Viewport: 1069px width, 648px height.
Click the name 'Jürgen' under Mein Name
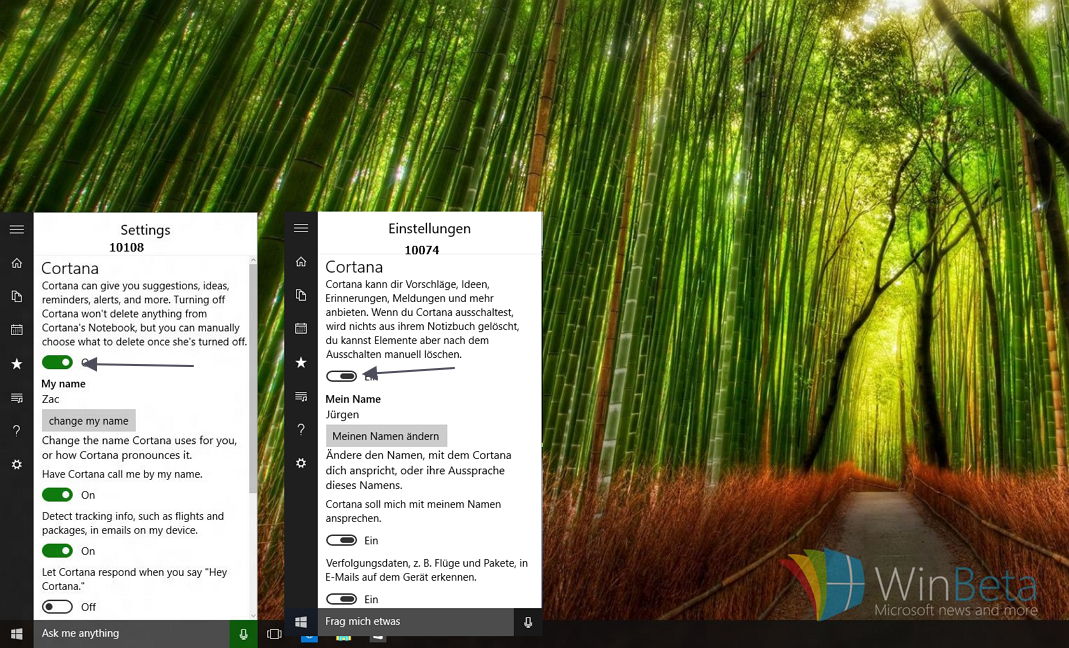342,414
